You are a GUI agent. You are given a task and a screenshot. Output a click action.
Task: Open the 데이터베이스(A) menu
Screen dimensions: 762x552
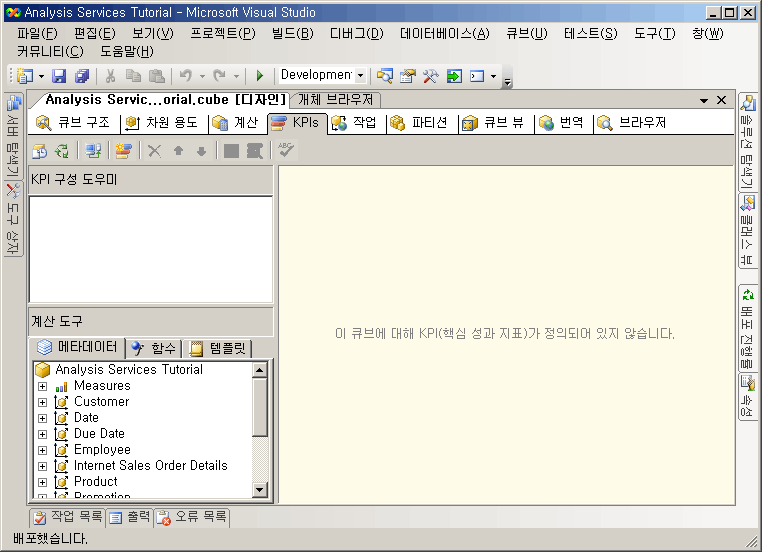[445, 34]
